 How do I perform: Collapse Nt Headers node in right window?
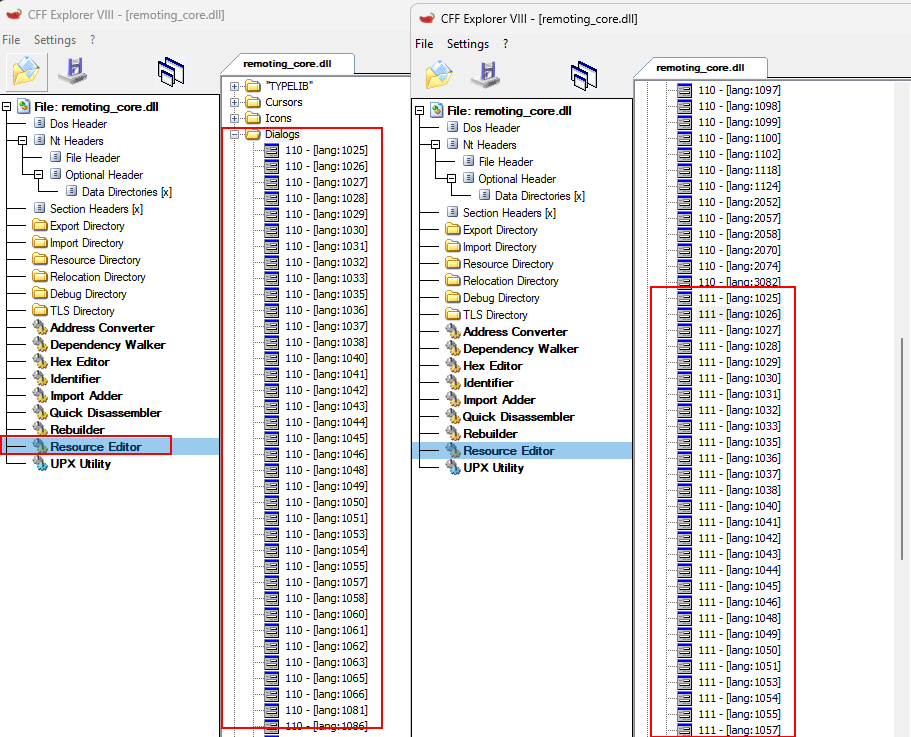tap(435, 145)
